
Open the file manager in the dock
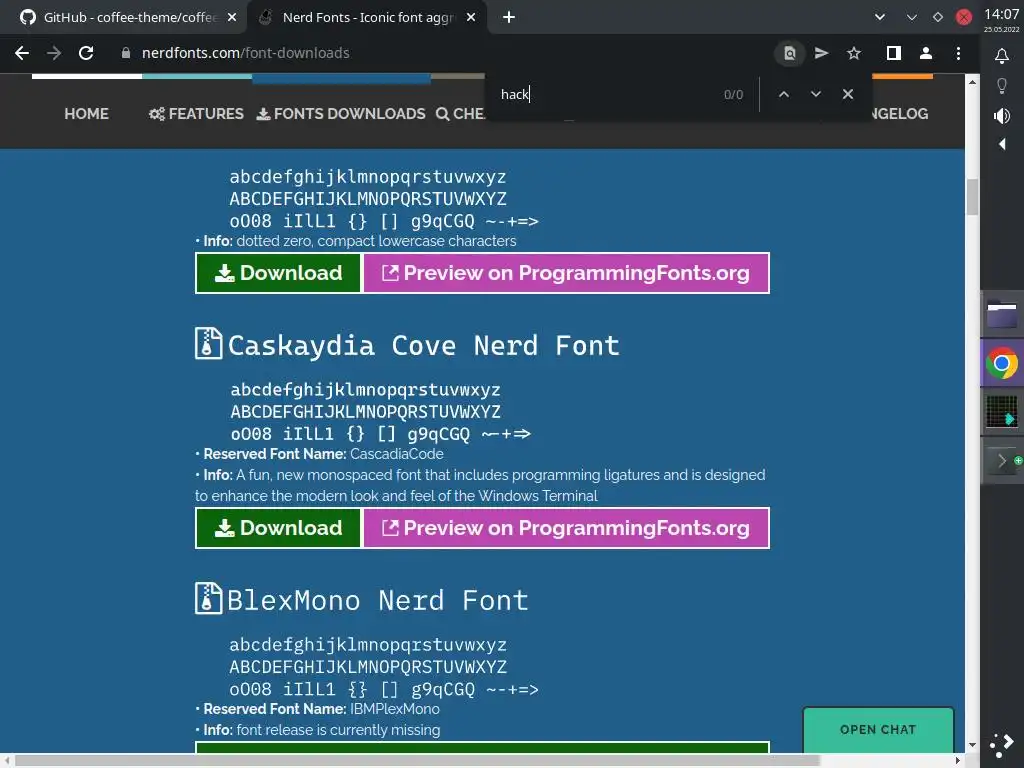point(1002,315)
